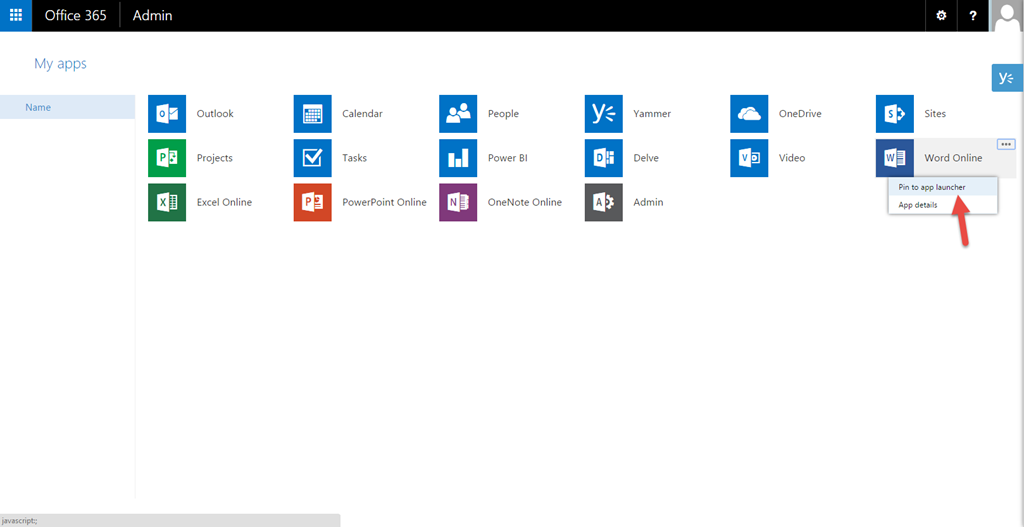The height and width of the screenshot is (527, 1024).
Task: Open the Yammer app tile icon
Action: (604, 114)
